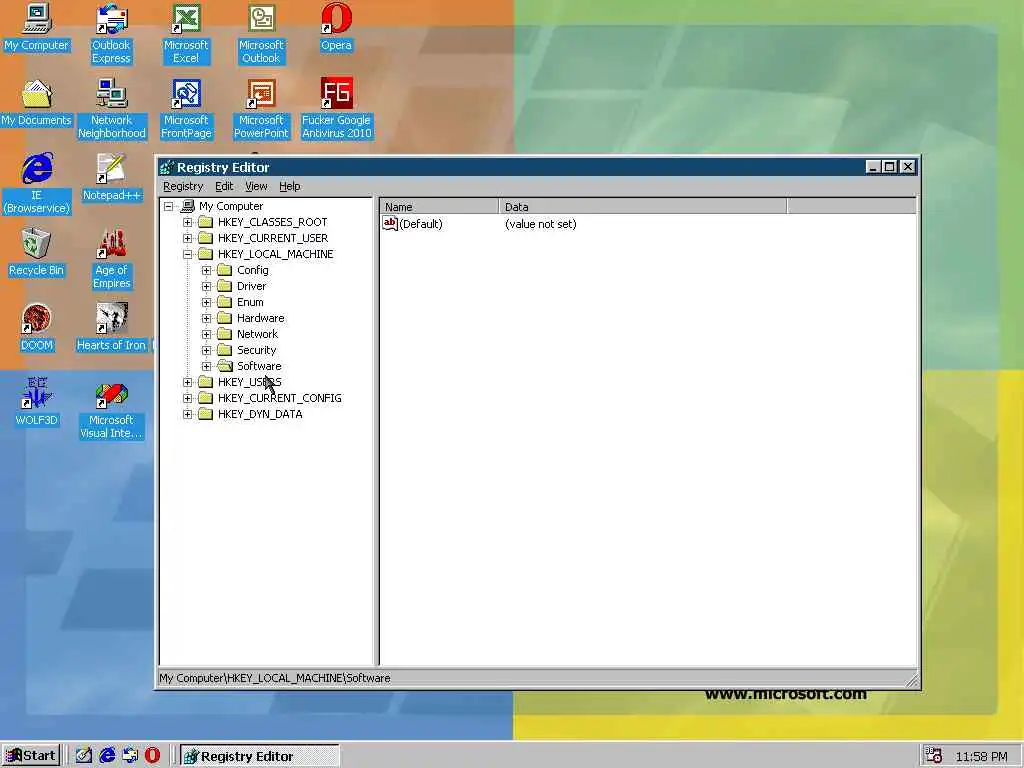
Task: Collapse the HKEY_LOCAL_MACHINE key
Action: coord(187,254)
